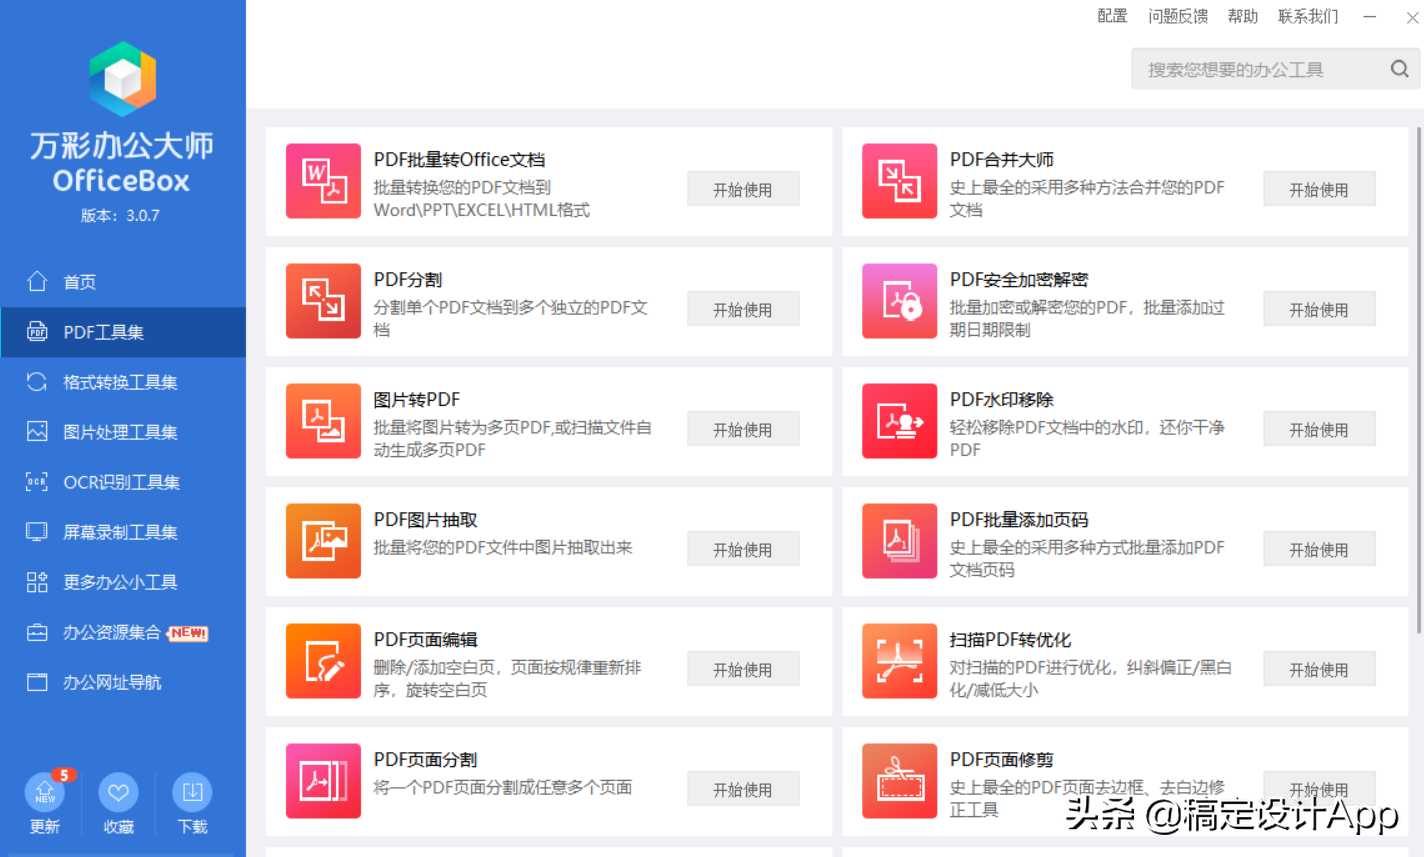Click 开始使用 for PDF图片抽取
The width and height of the screenshot is (1424, 857).
click(743, 549)
